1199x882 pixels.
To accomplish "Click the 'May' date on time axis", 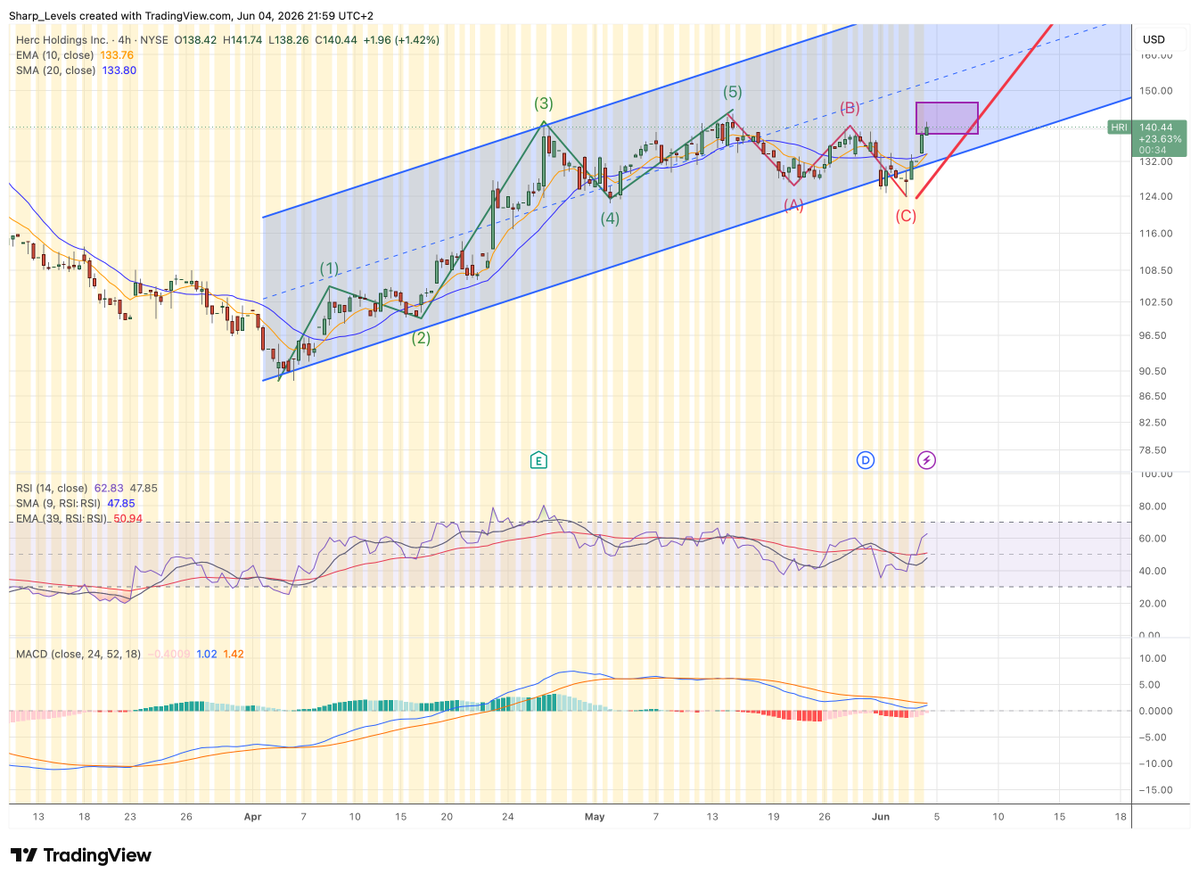I will pyautogui.click(x=594, y=816).
